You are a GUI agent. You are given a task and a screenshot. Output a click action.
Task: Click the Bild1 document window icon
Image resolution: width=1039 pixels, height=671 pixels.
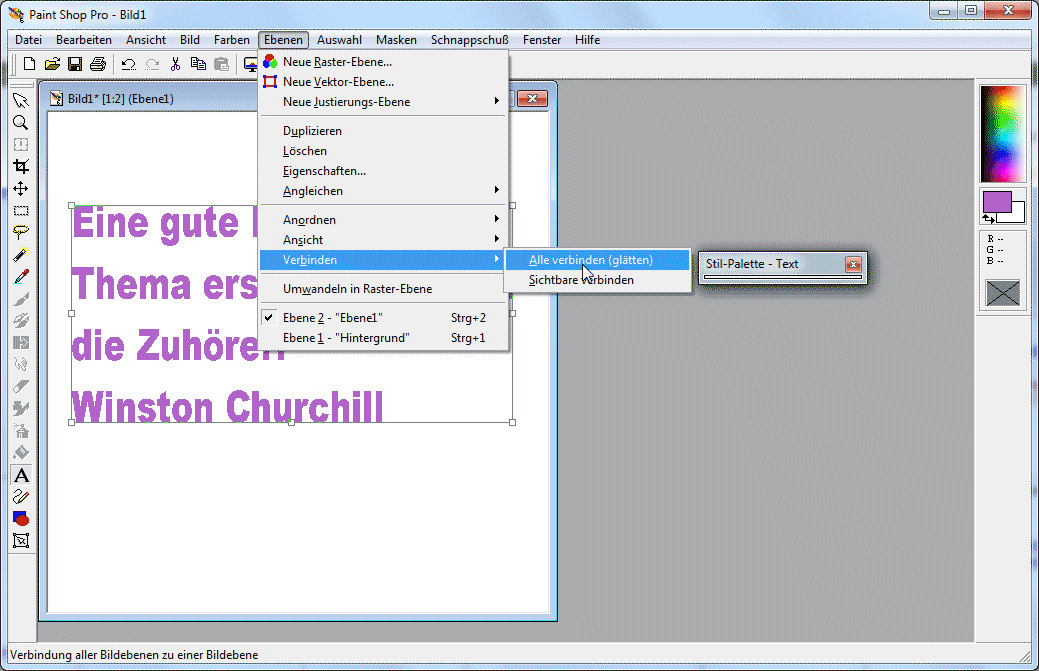pyautogui.click(x=57, y=99)
